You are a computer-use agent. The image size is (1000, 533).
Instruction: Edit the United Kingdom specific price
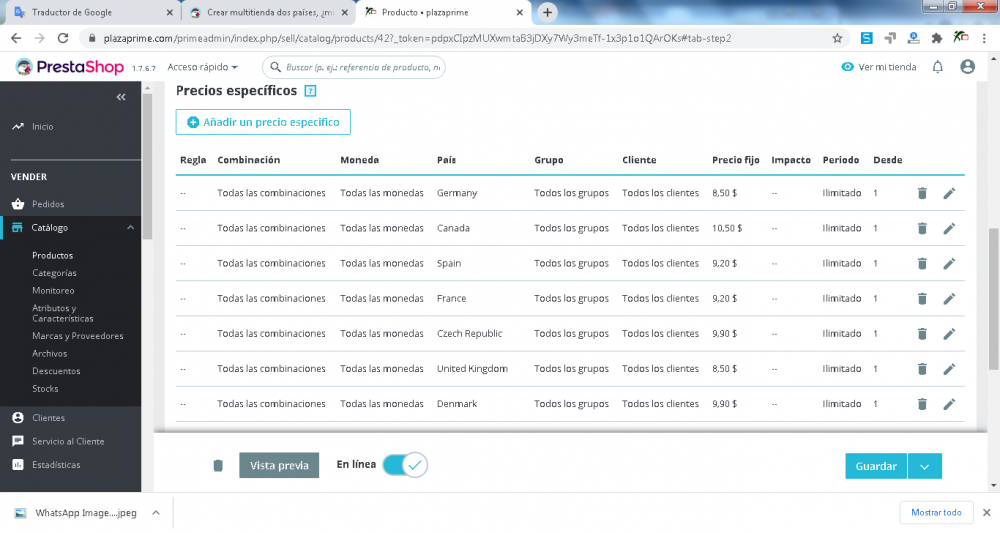coord(949,369)
